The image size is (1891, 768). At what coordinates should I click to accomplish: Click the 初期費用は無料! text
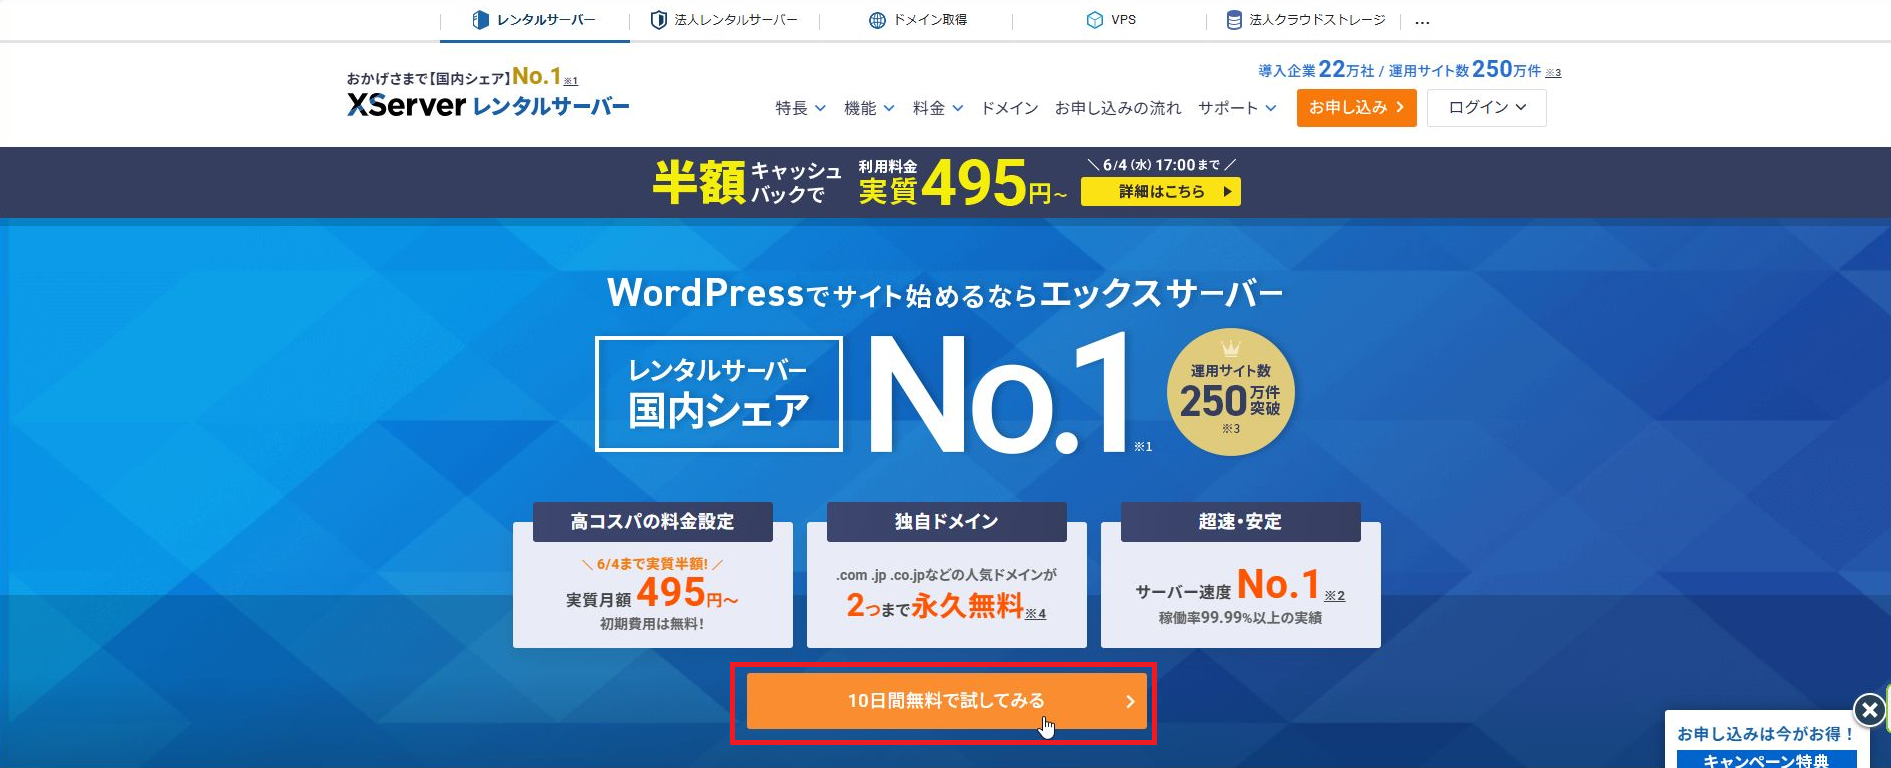coord(652,624)
